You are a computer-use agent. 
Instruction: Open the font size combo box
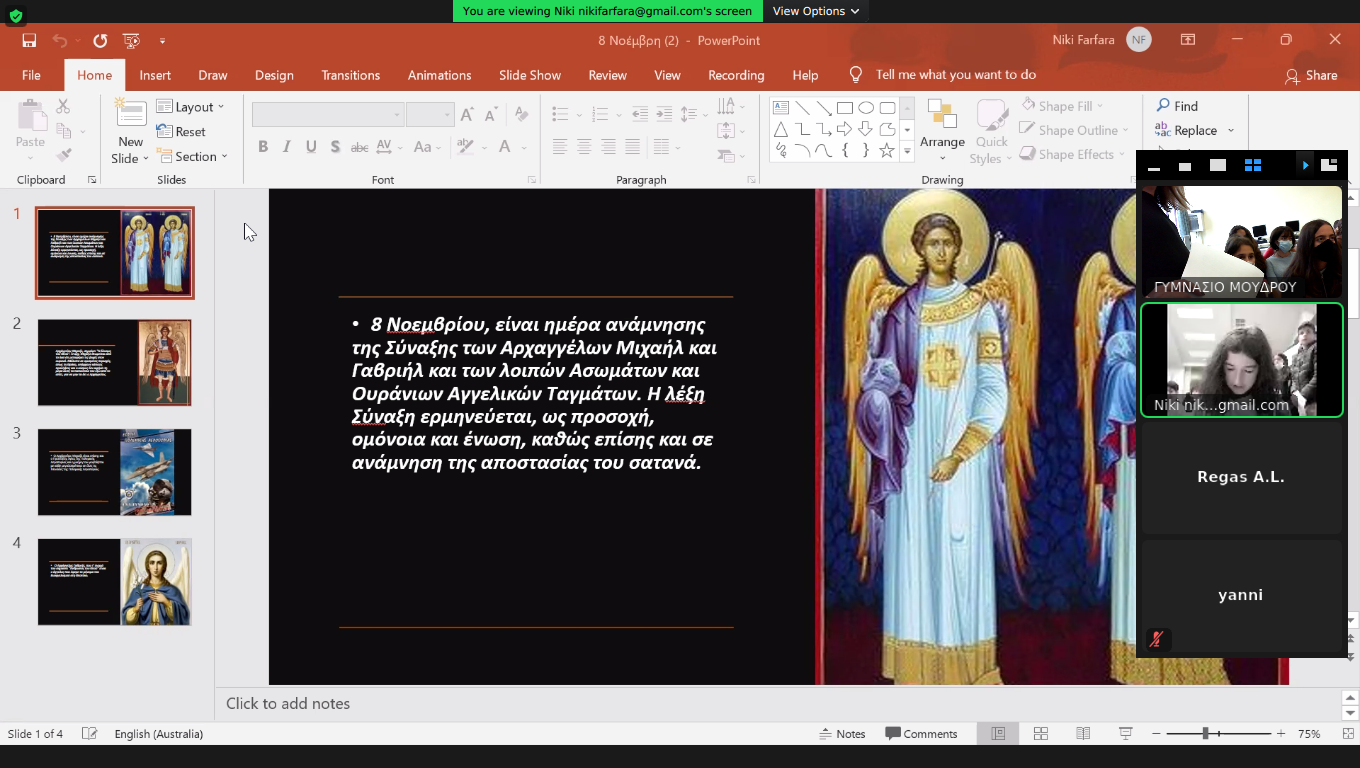click(430, 115)
